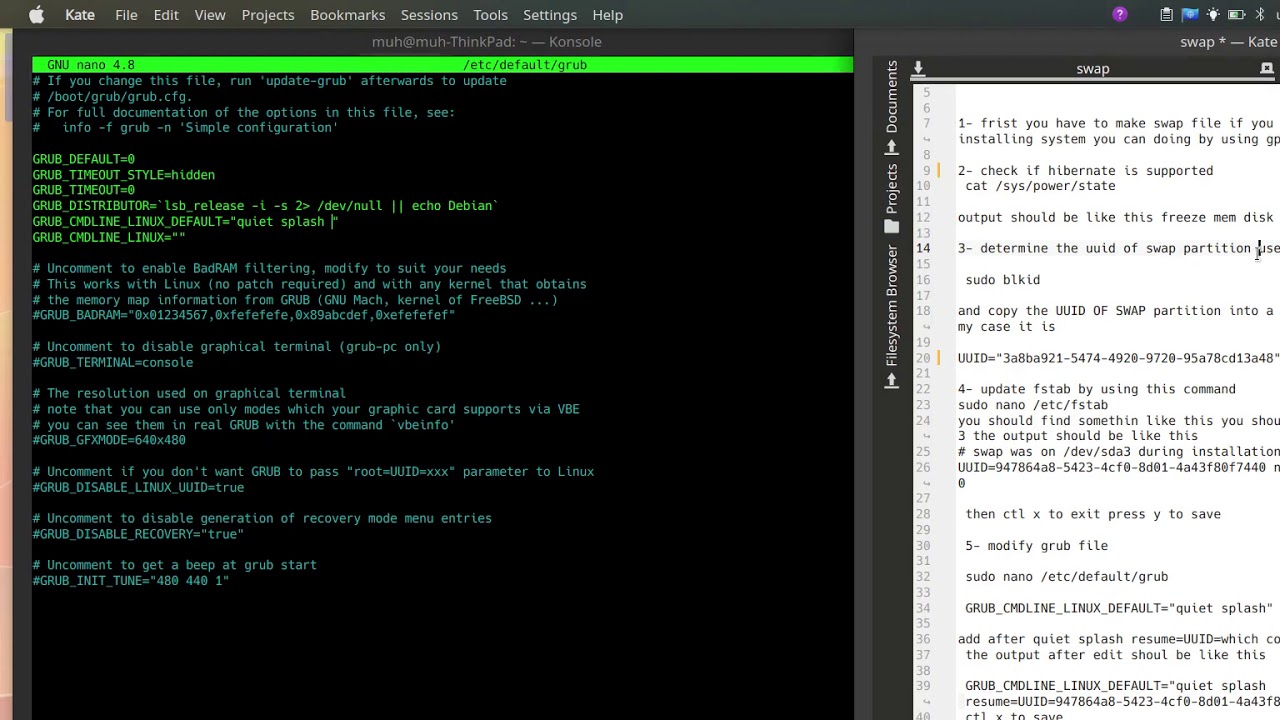Open the Filesystem Browser sidebar panel
The width and height of the screenshot is (1280, 720).
pyautogui.click(x=891, y=305)
